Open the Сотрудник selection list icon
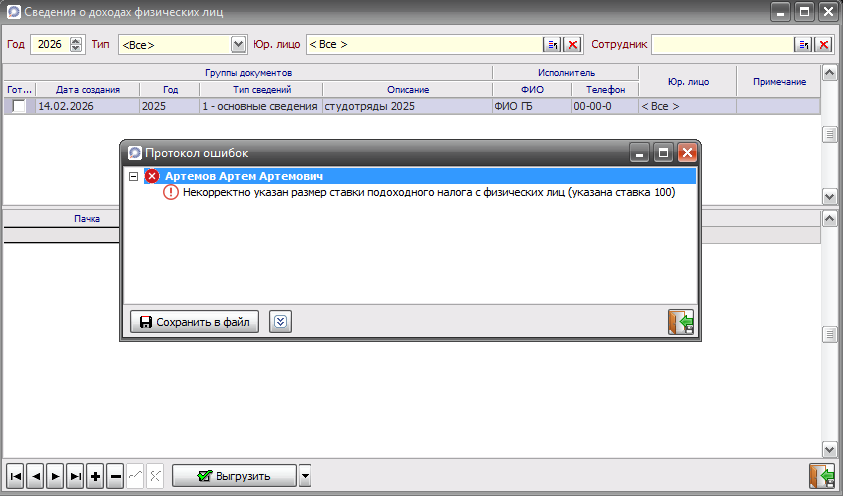The width and height of the screenshot is (843, 496). coord(803,45)
